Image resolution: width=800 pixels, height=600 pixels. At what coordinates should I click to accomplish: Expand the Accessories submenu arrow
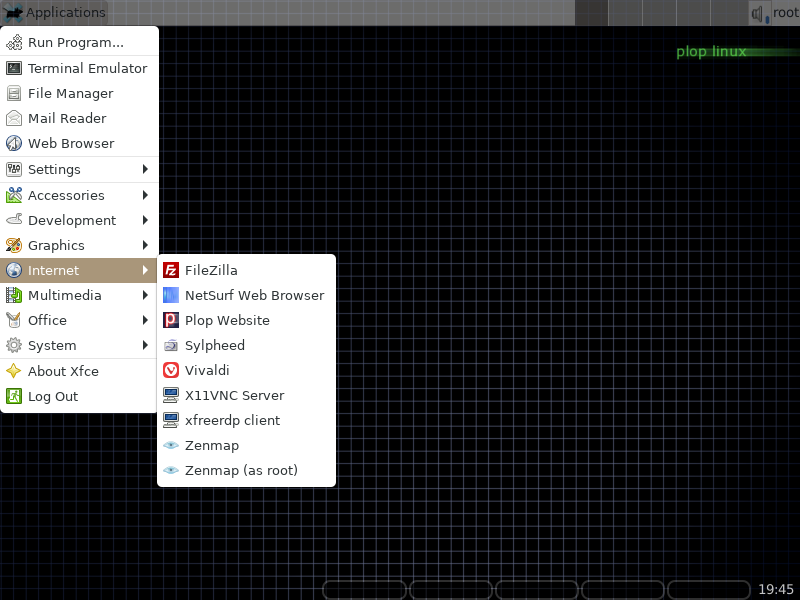coord(145,195)
